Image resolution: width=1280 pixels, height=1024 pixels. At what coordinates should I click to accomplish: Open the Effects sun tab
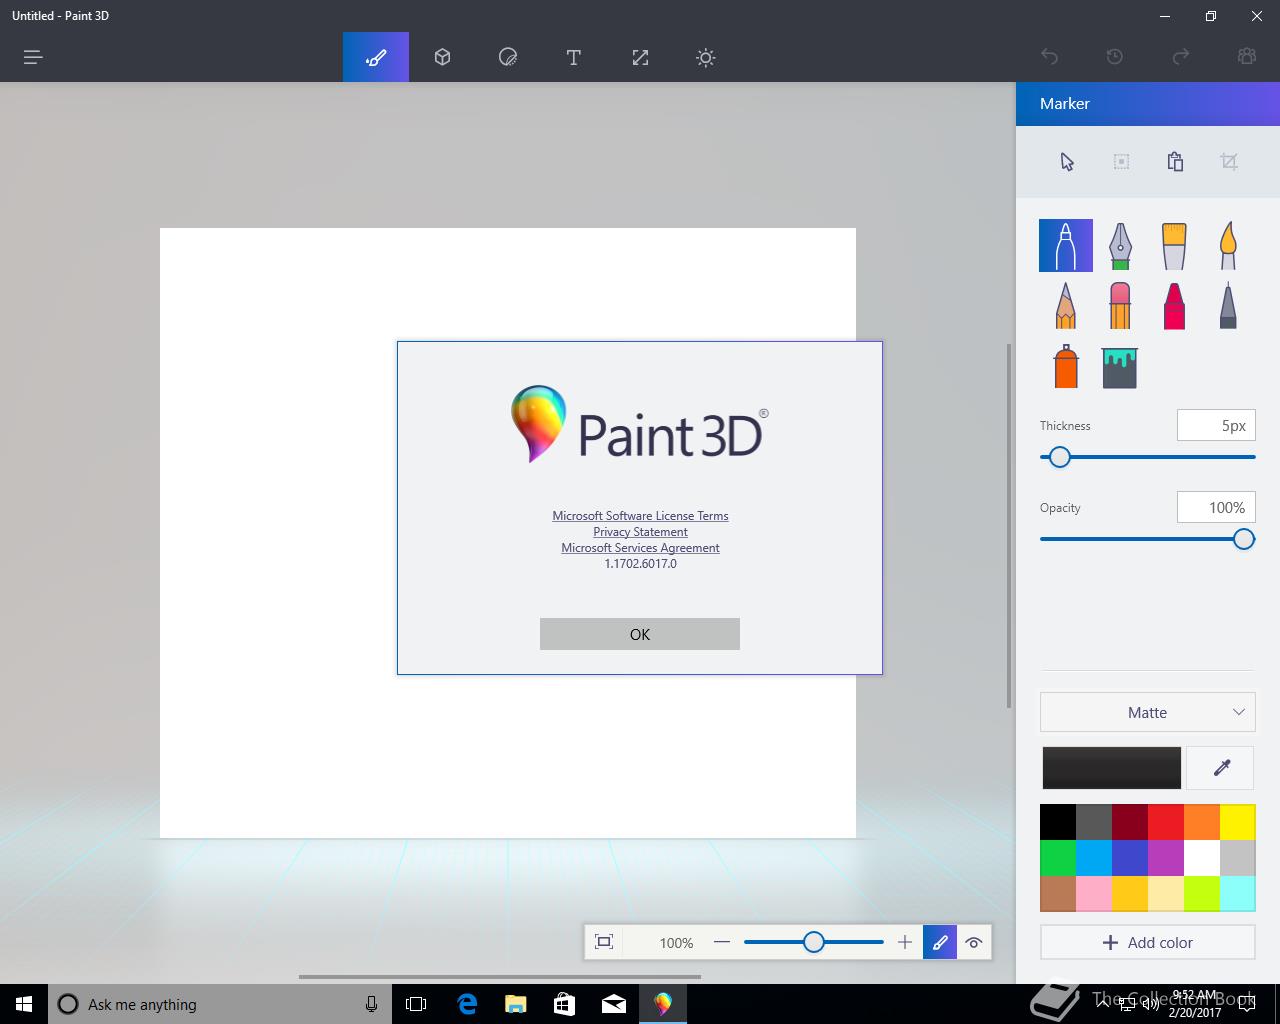706,57
